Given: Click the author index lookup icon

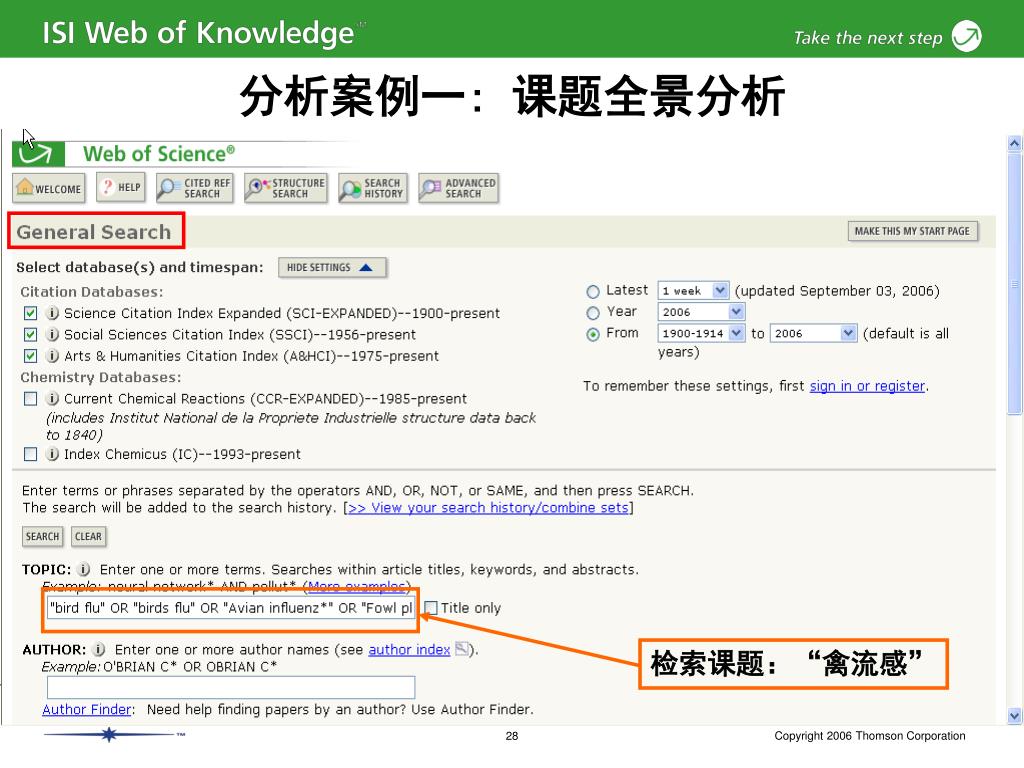Looking at the screenshot, I should [462, 649].
